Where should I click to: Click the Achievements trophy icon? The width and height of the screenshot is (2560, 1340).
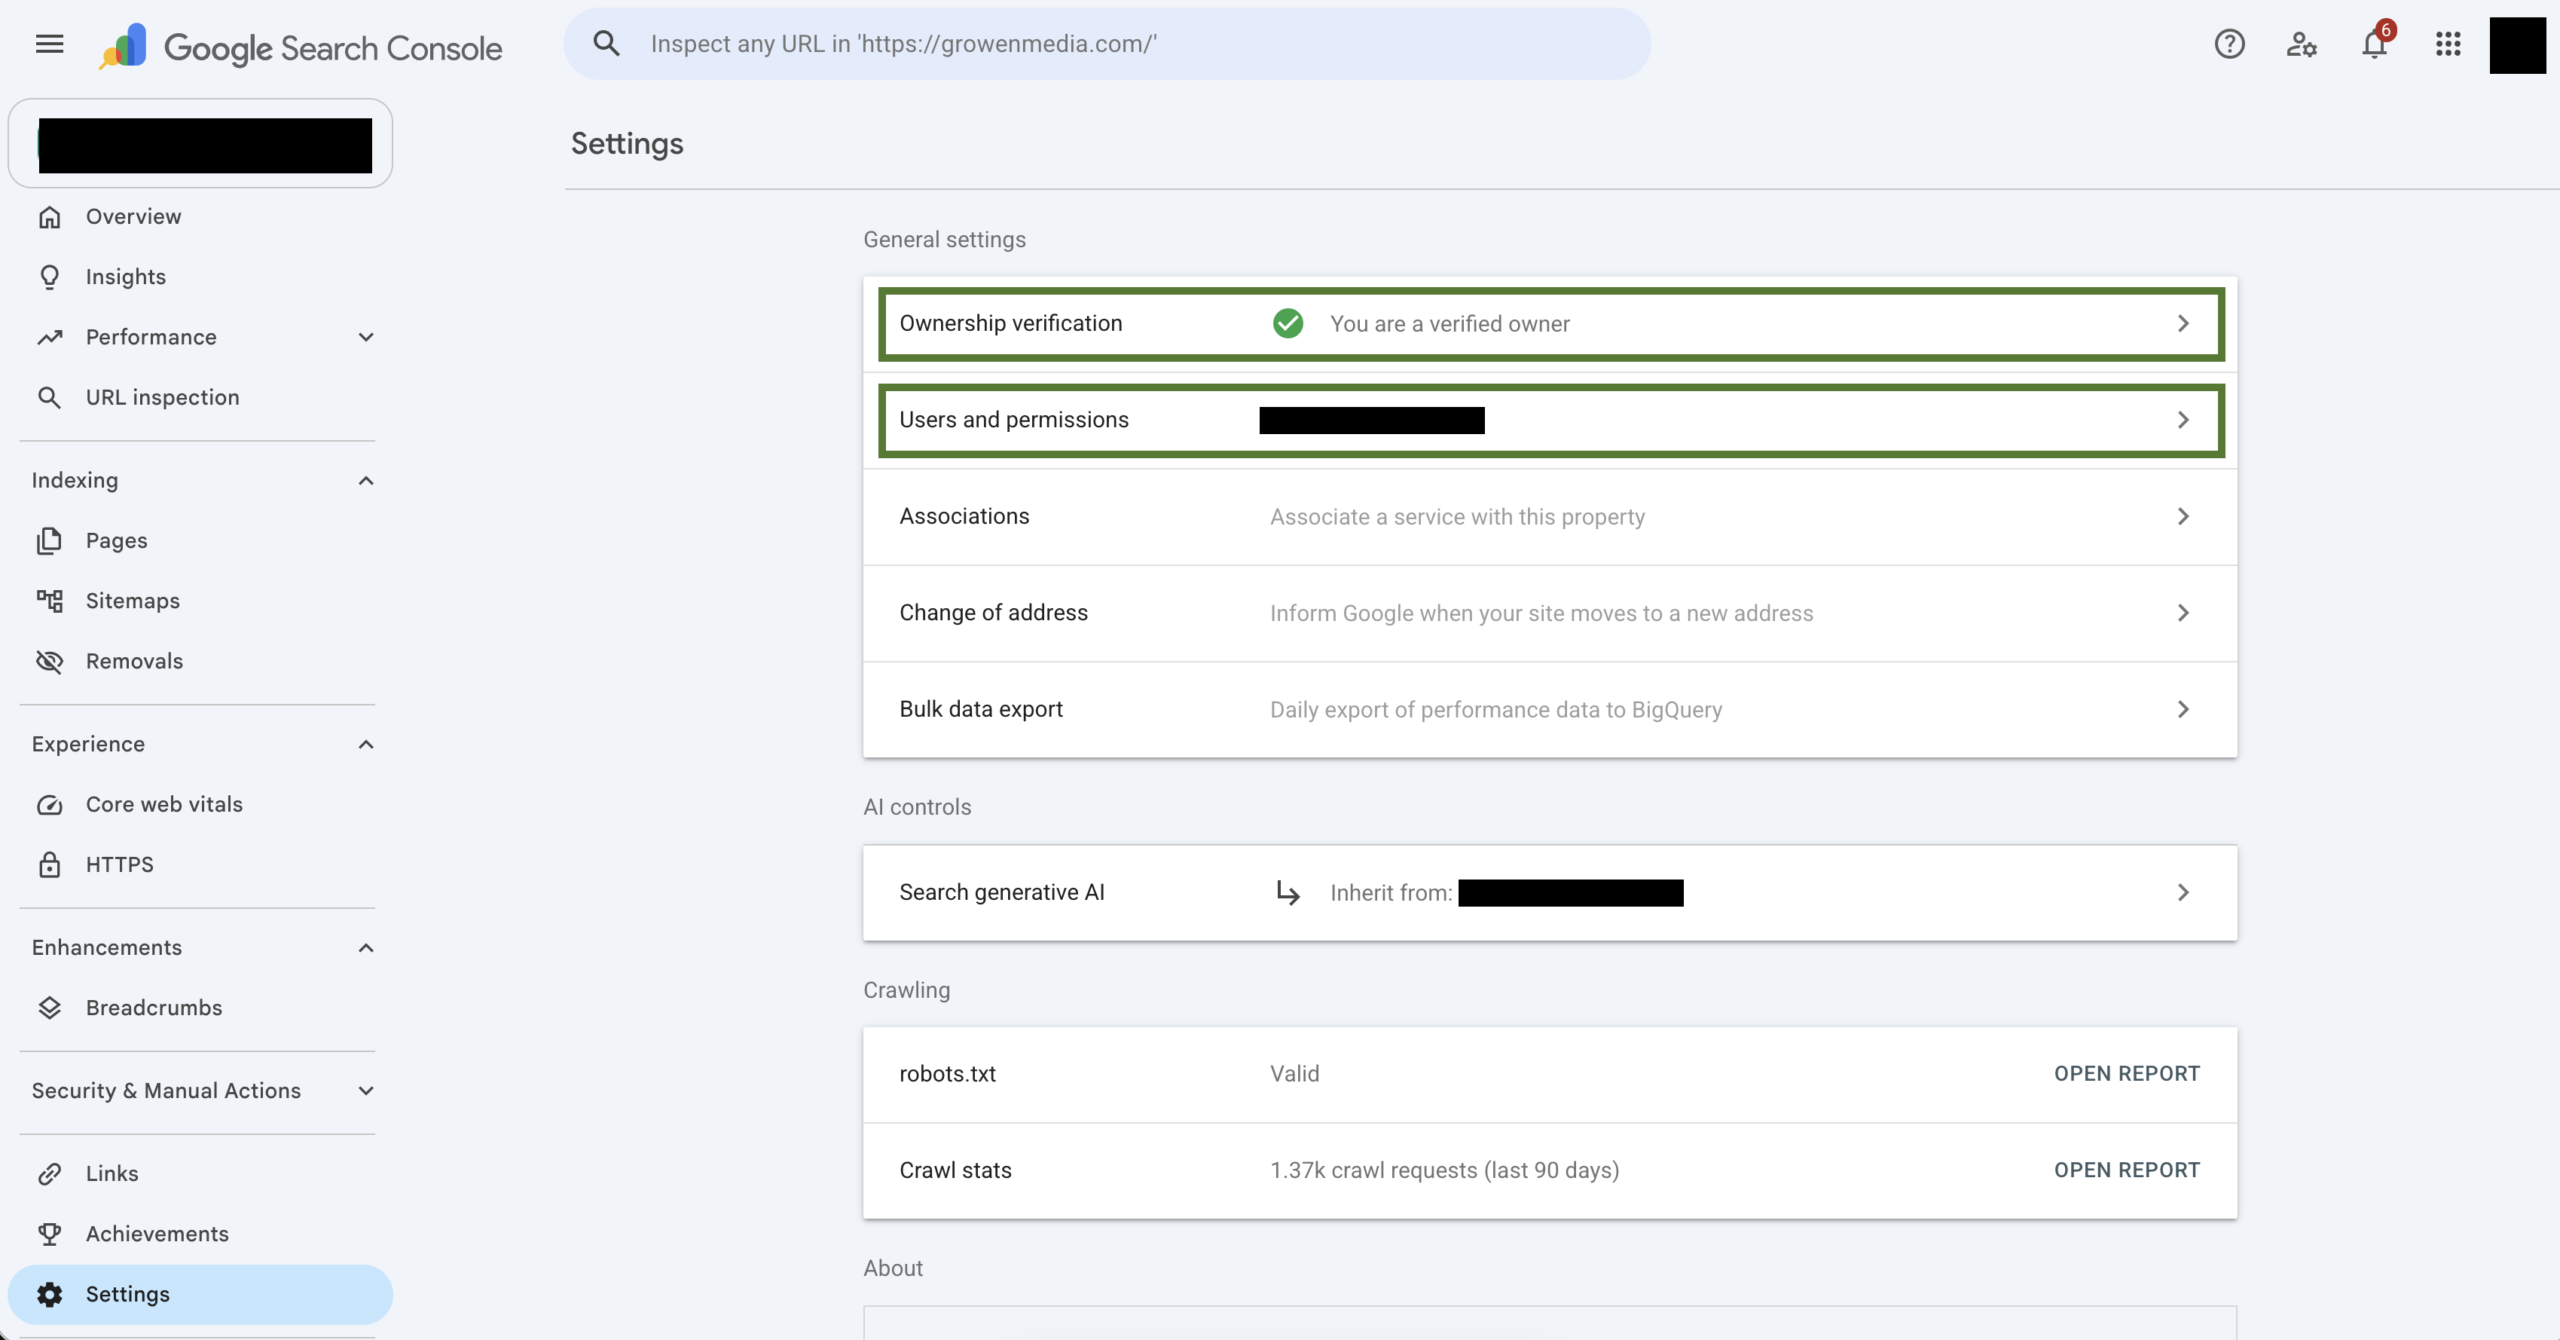pyautogui.click(x=49, y=1234)
